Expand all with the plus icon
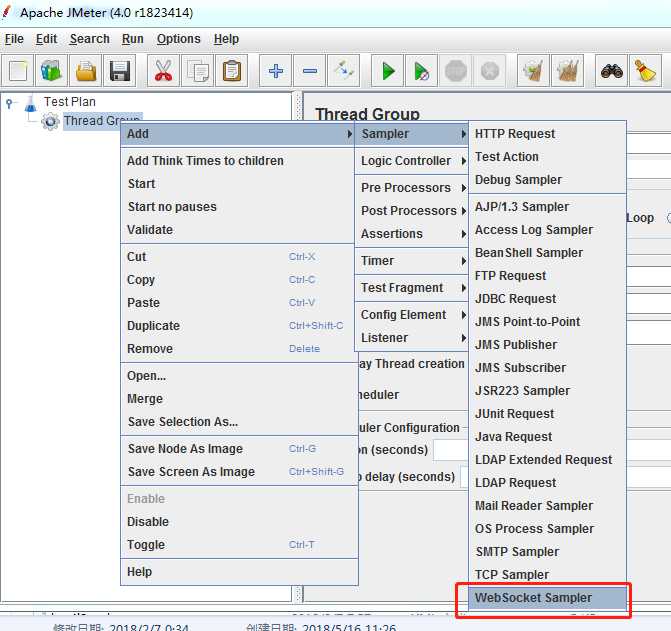The image size is (671, 631). [276, 71]
